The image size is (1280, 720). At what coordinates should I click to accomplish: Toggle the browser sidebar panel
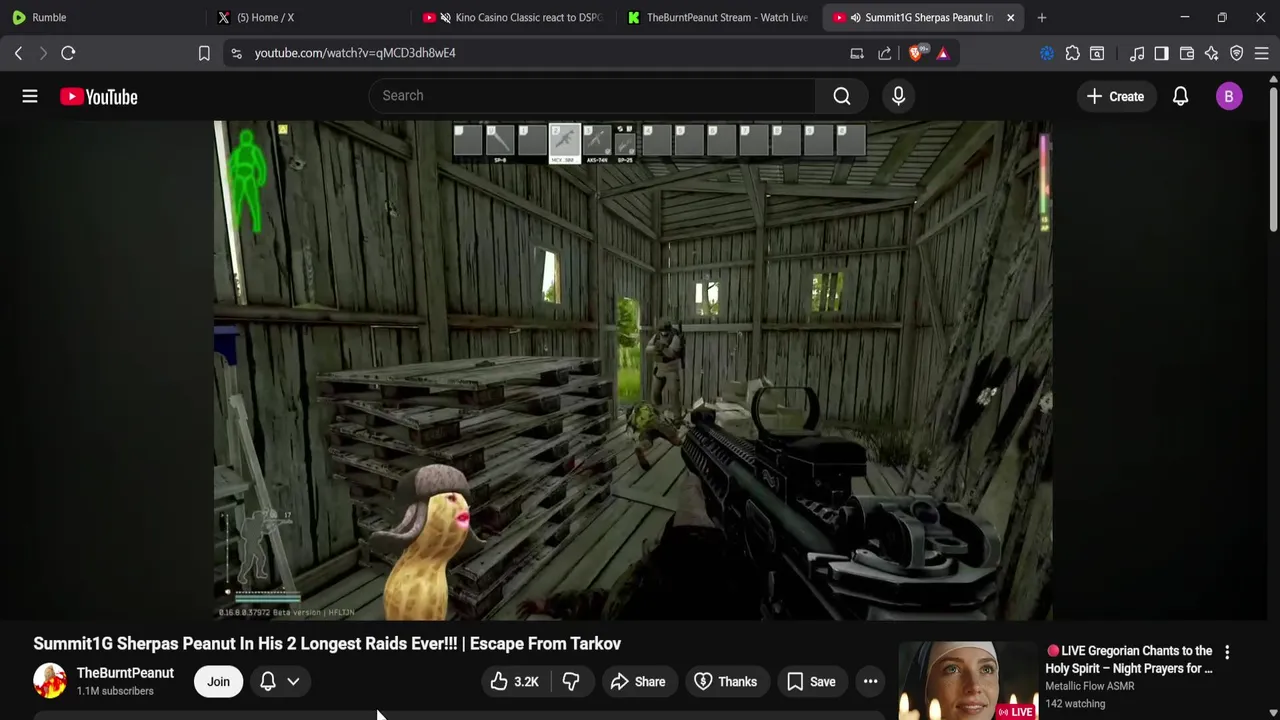click(1161, 53)
